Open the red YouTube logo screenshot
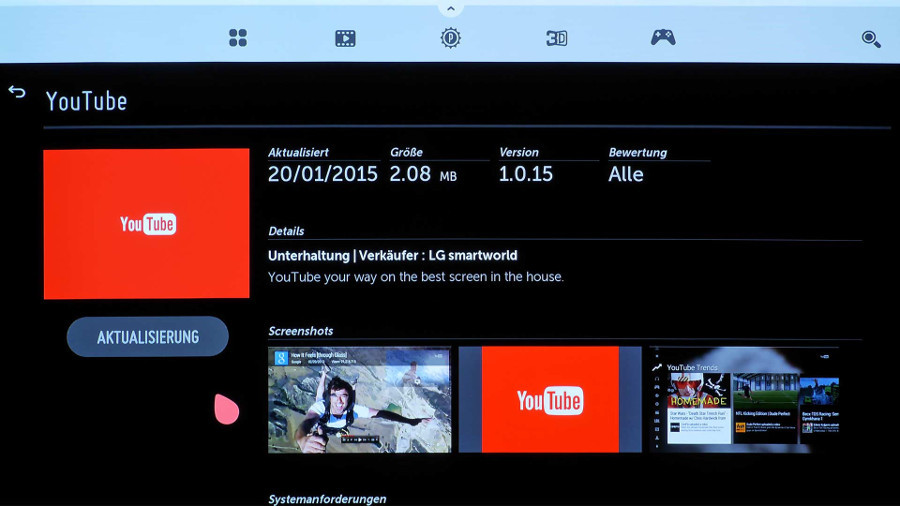Screen dimensions: 900x506 click(550, 399)
